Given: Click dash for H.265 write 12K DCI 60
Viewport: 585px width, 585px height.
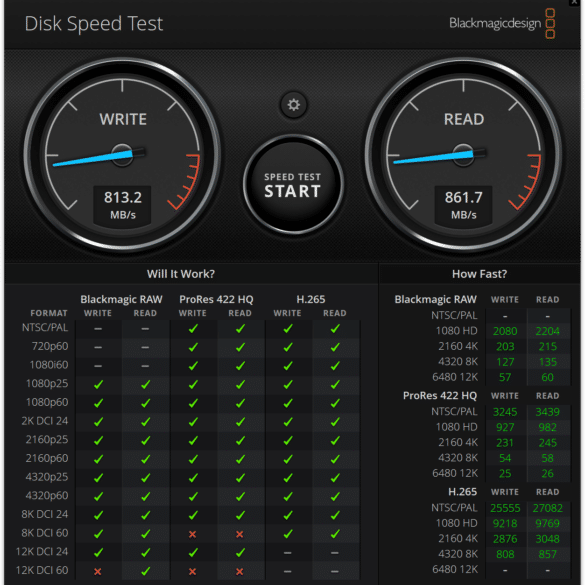Looking at the screenshot, I should 287,571.
